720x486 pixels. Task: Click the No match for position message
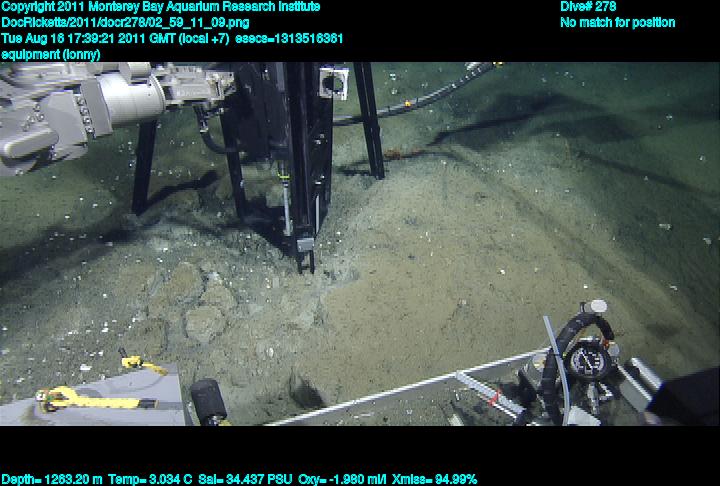[x=617, y=22]
